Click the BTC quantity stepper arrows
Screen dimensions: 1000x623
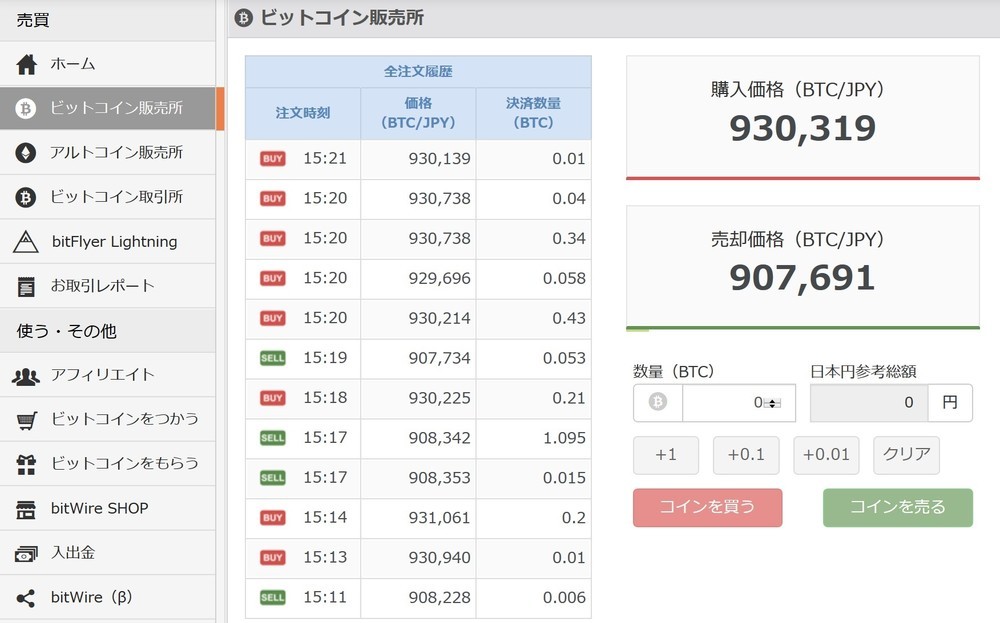(773, 403)
